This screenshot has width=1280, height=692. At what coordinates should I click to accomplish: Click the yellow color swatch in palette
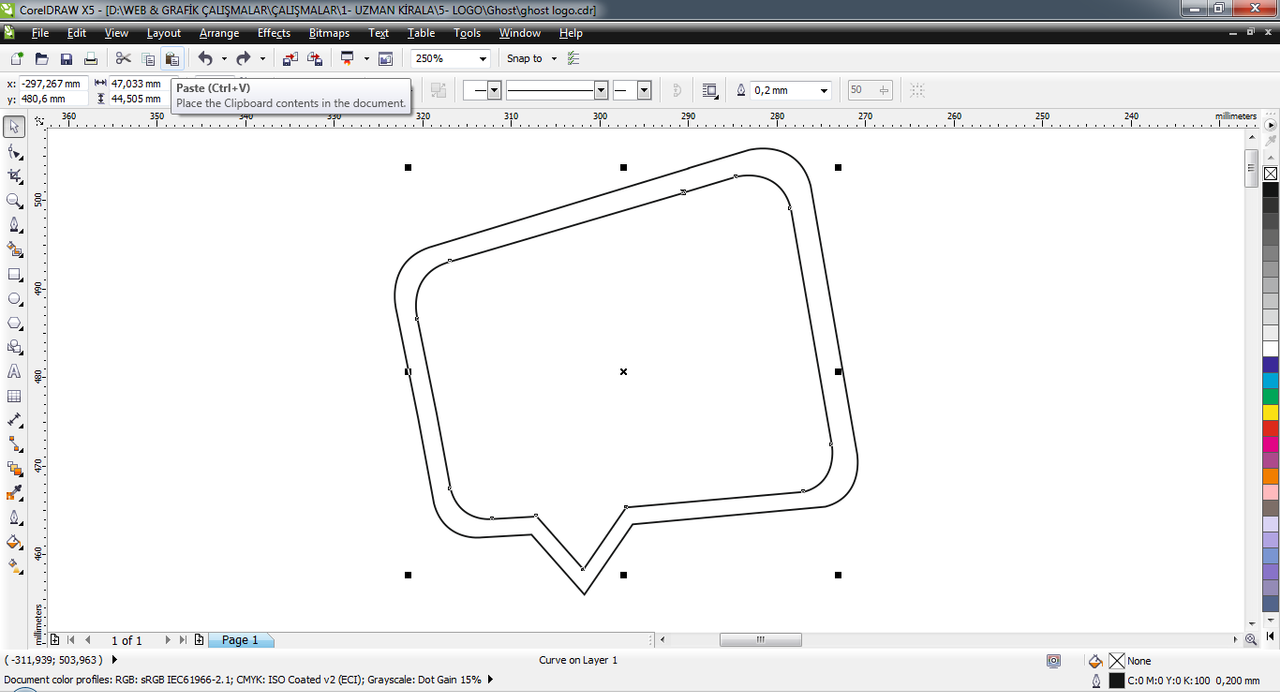pyautogui.click(x=1270, y=412)
